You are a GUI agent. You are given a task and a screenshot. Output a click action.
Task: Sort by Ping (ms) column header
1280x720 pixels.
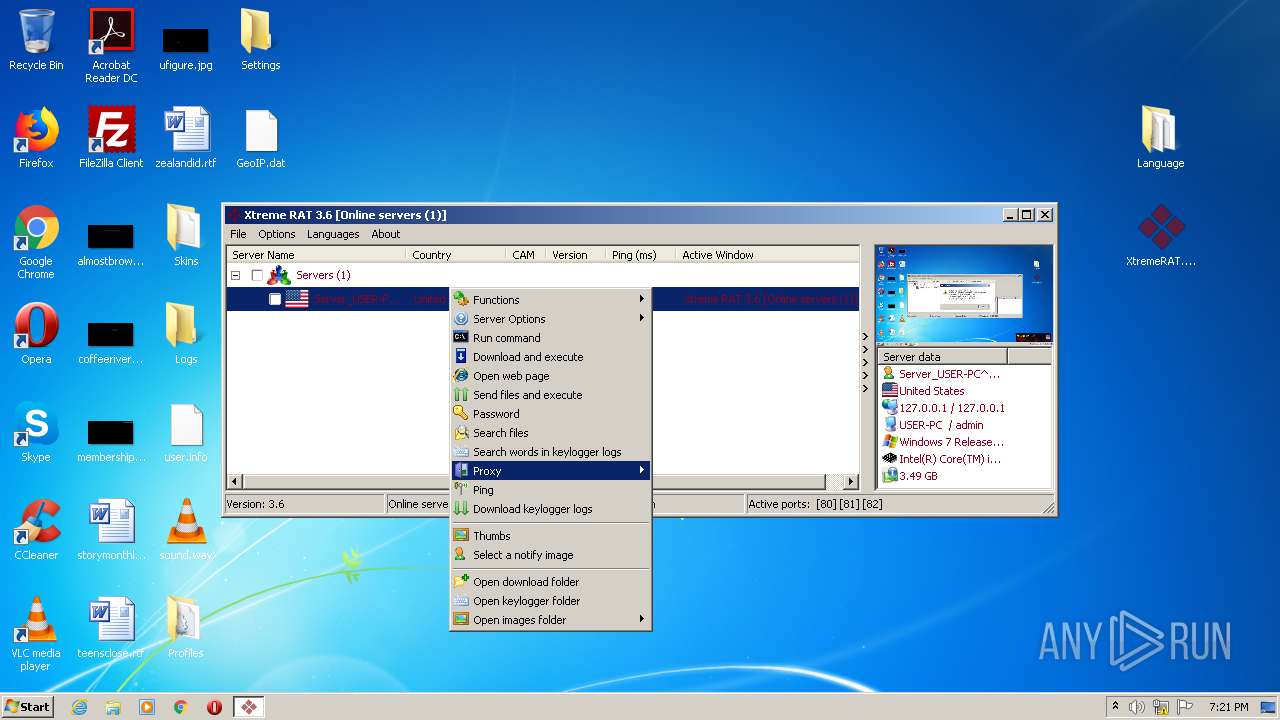[x=641, y=255]
